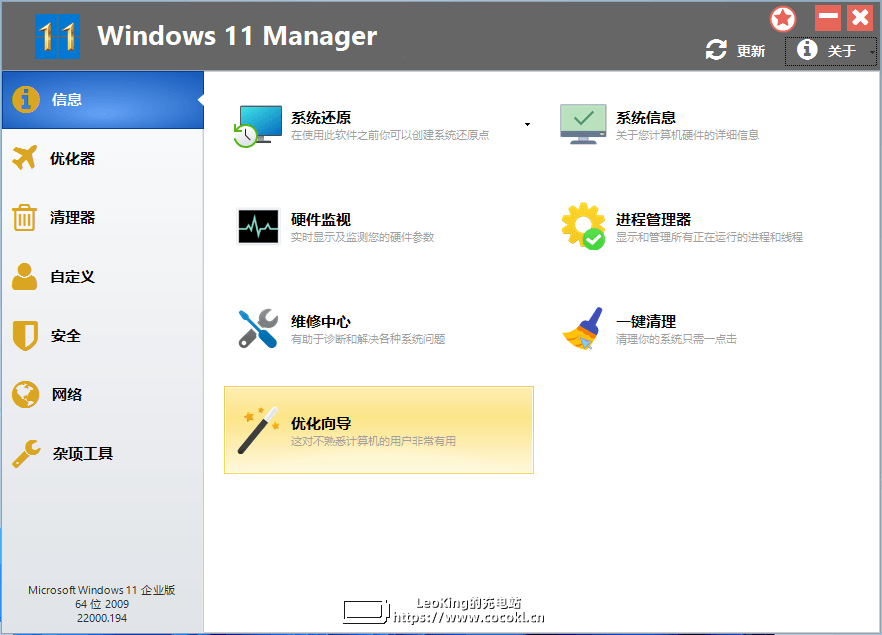
Task: Click the 信息 info icon in sidebar
Action: tap(26, 100)
